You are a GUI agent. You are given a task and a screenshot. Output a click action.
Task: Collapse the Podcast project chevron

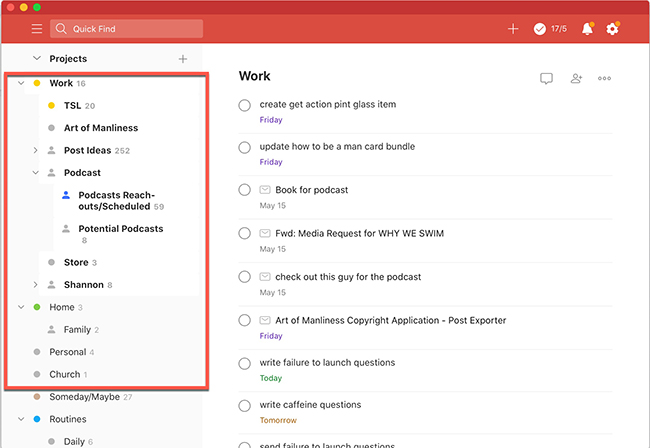36,173
